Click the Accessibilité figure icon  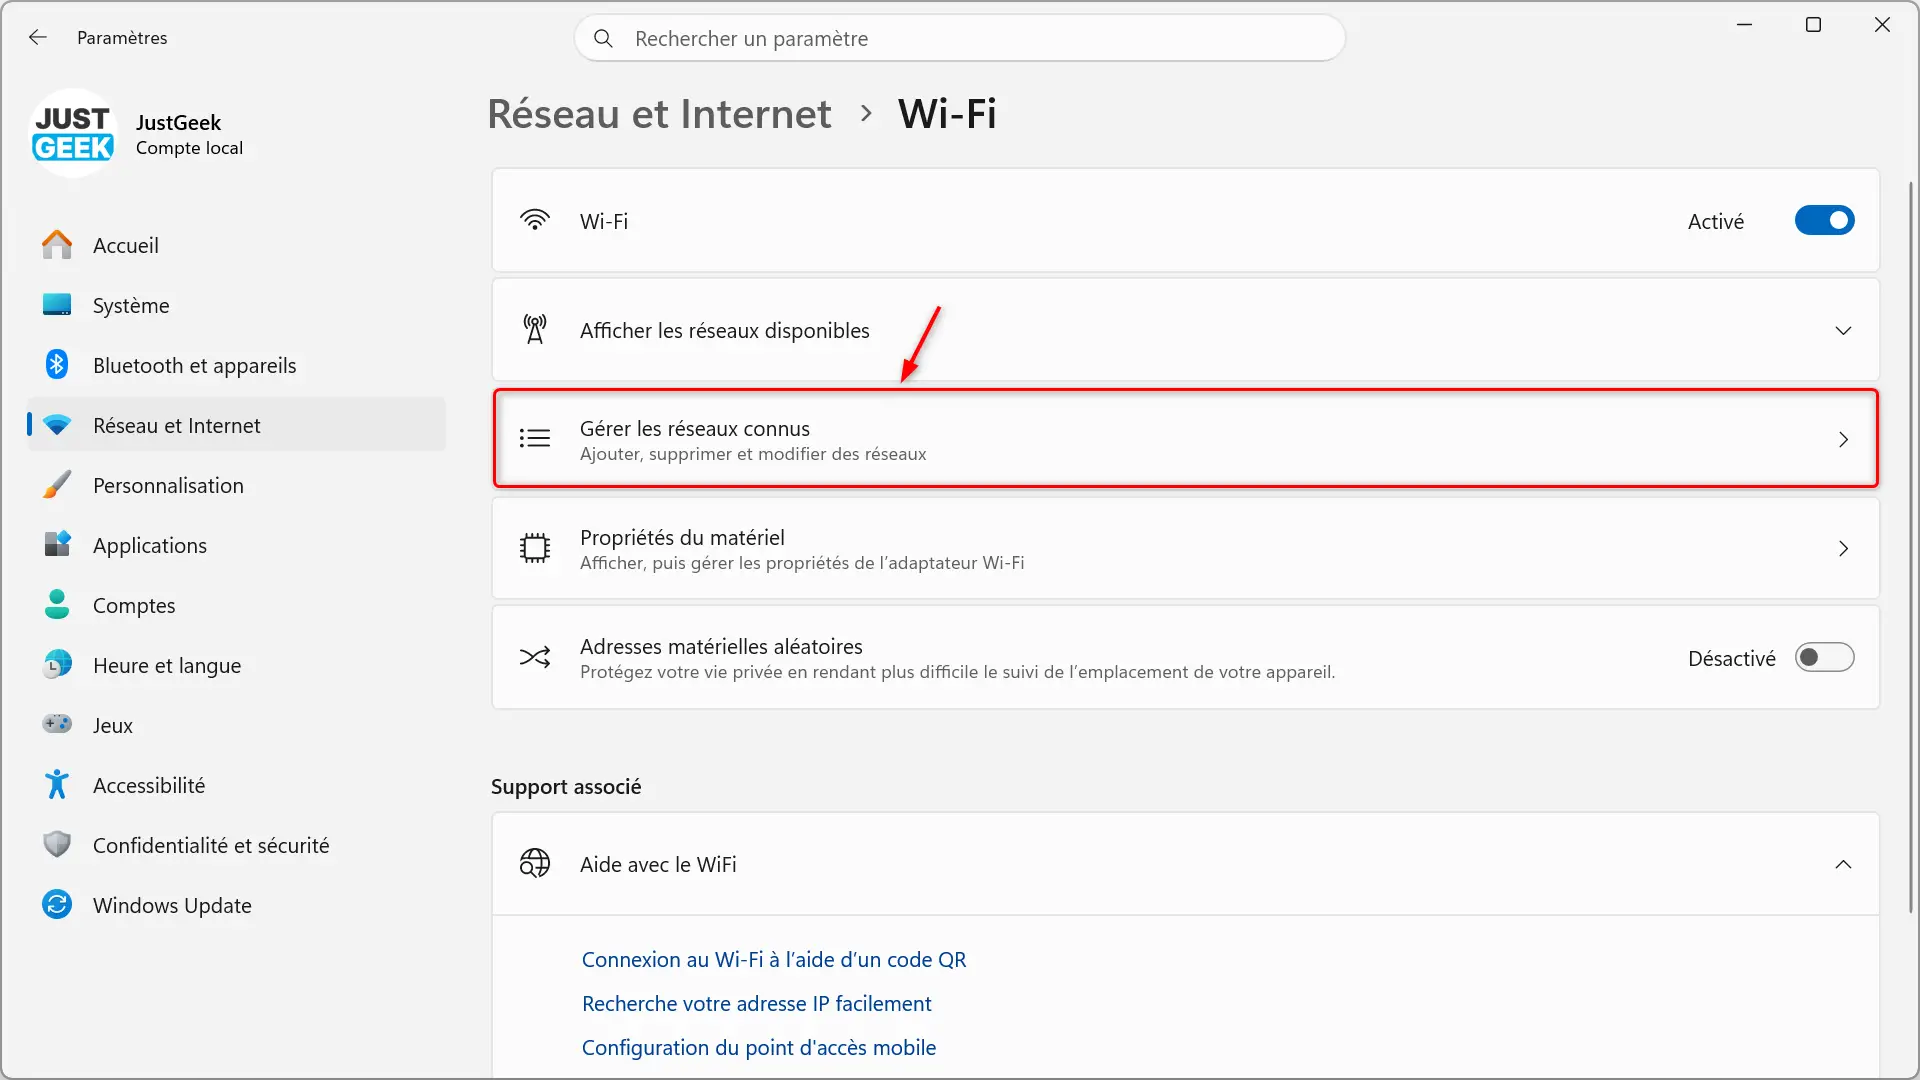pos(57,785)
